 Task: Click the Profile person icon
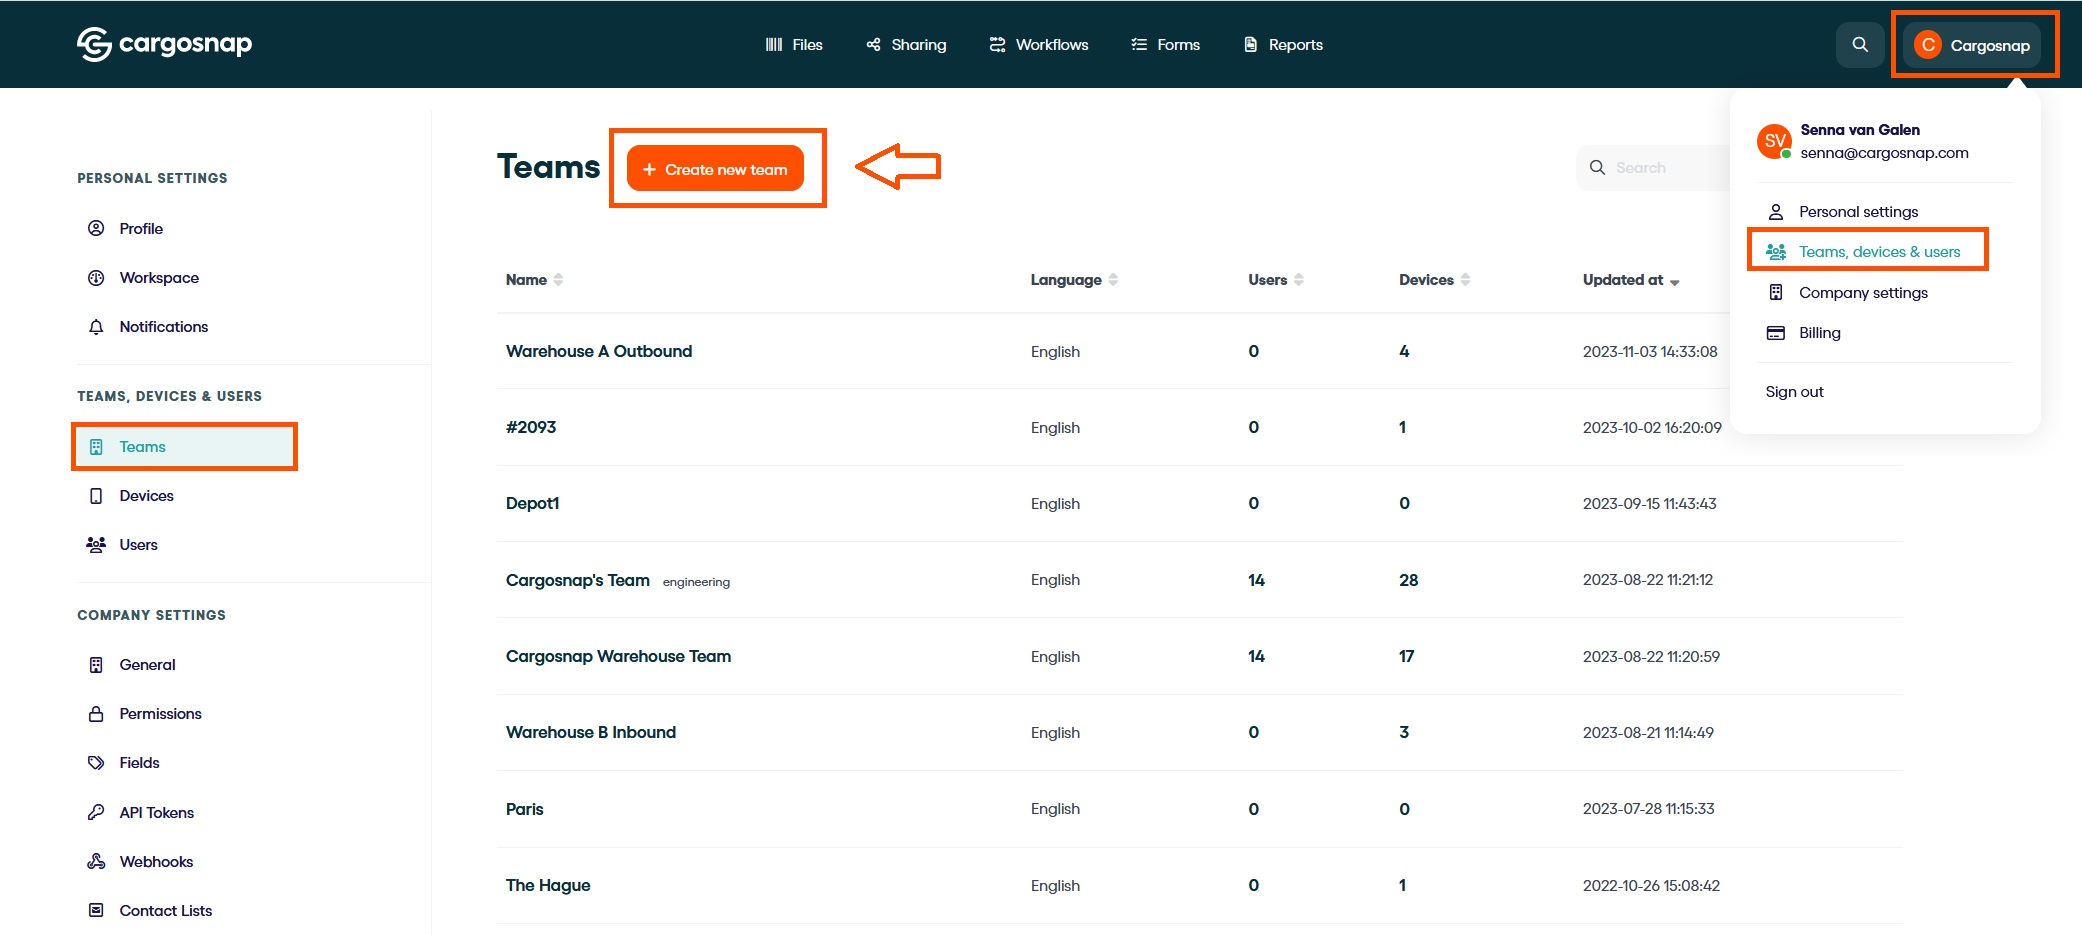(x=96, y=228)
